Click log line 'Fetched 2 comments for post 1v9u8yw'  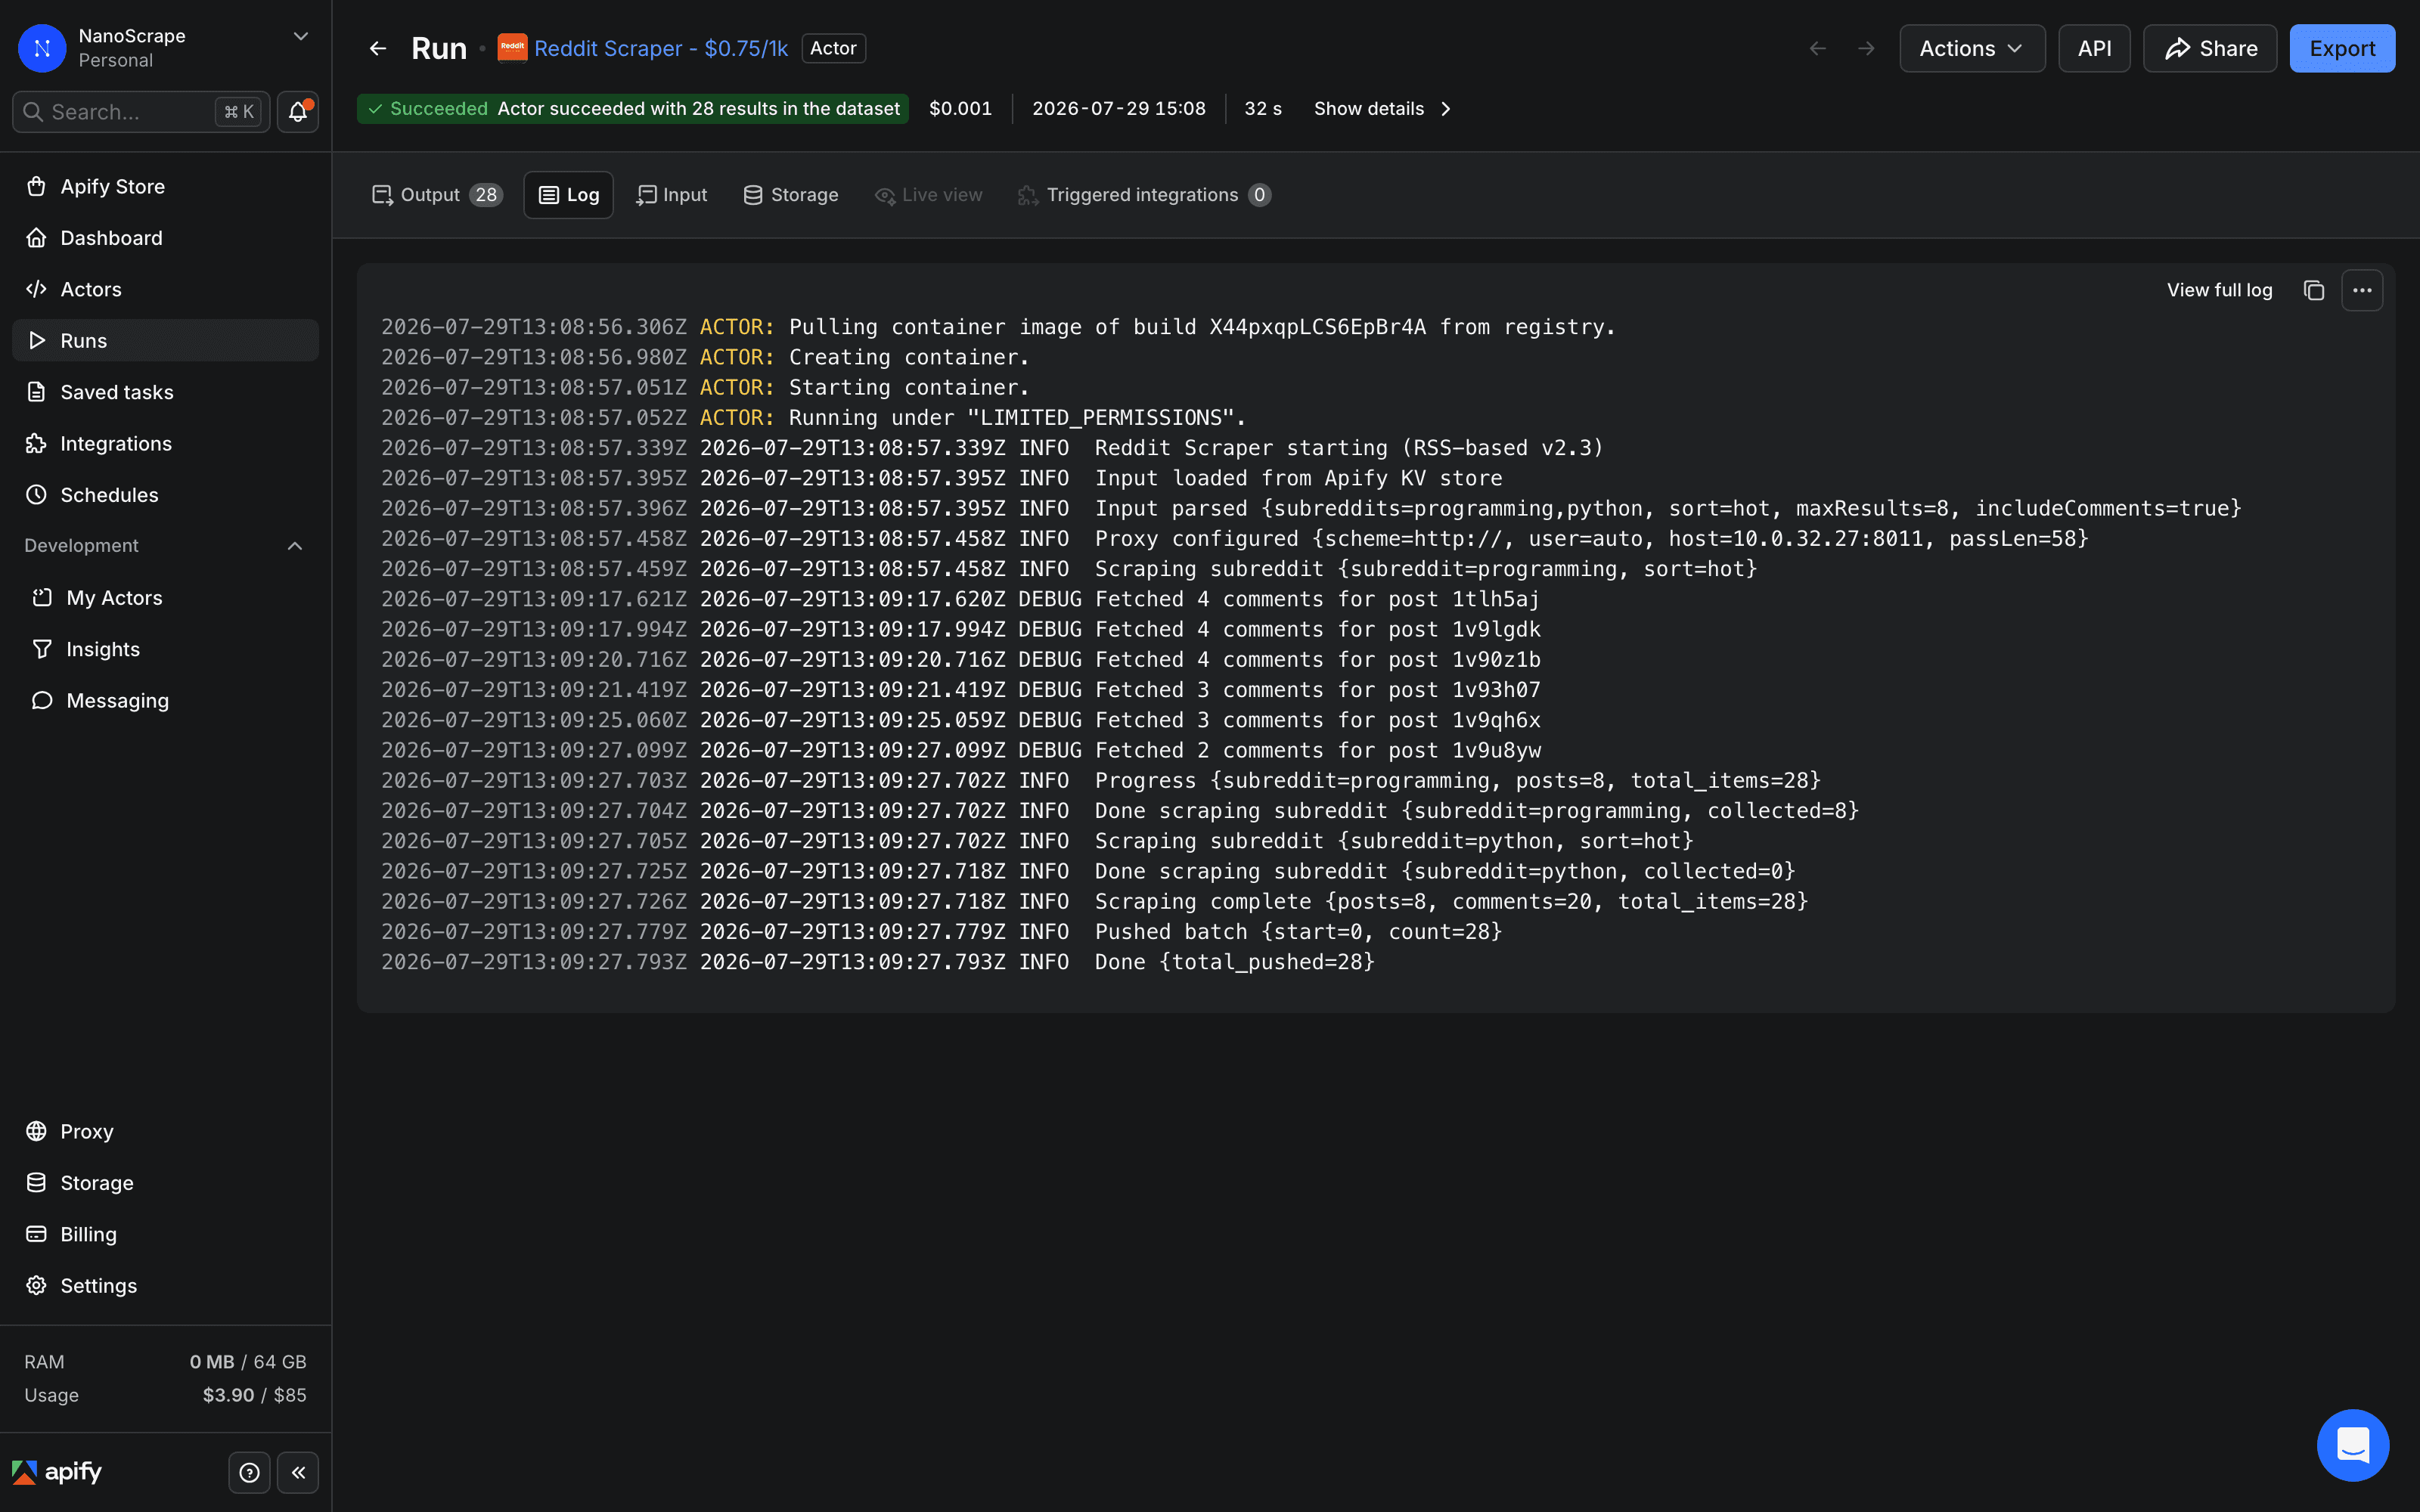(x=961, y=750)
